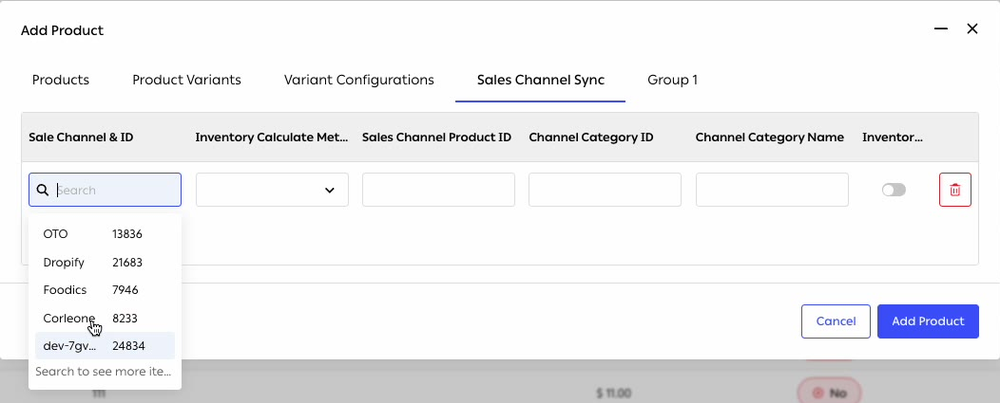Select OTO 13836 from the list
The height and width of the screenshot is (403, 1000).
[x=105, y=234]
